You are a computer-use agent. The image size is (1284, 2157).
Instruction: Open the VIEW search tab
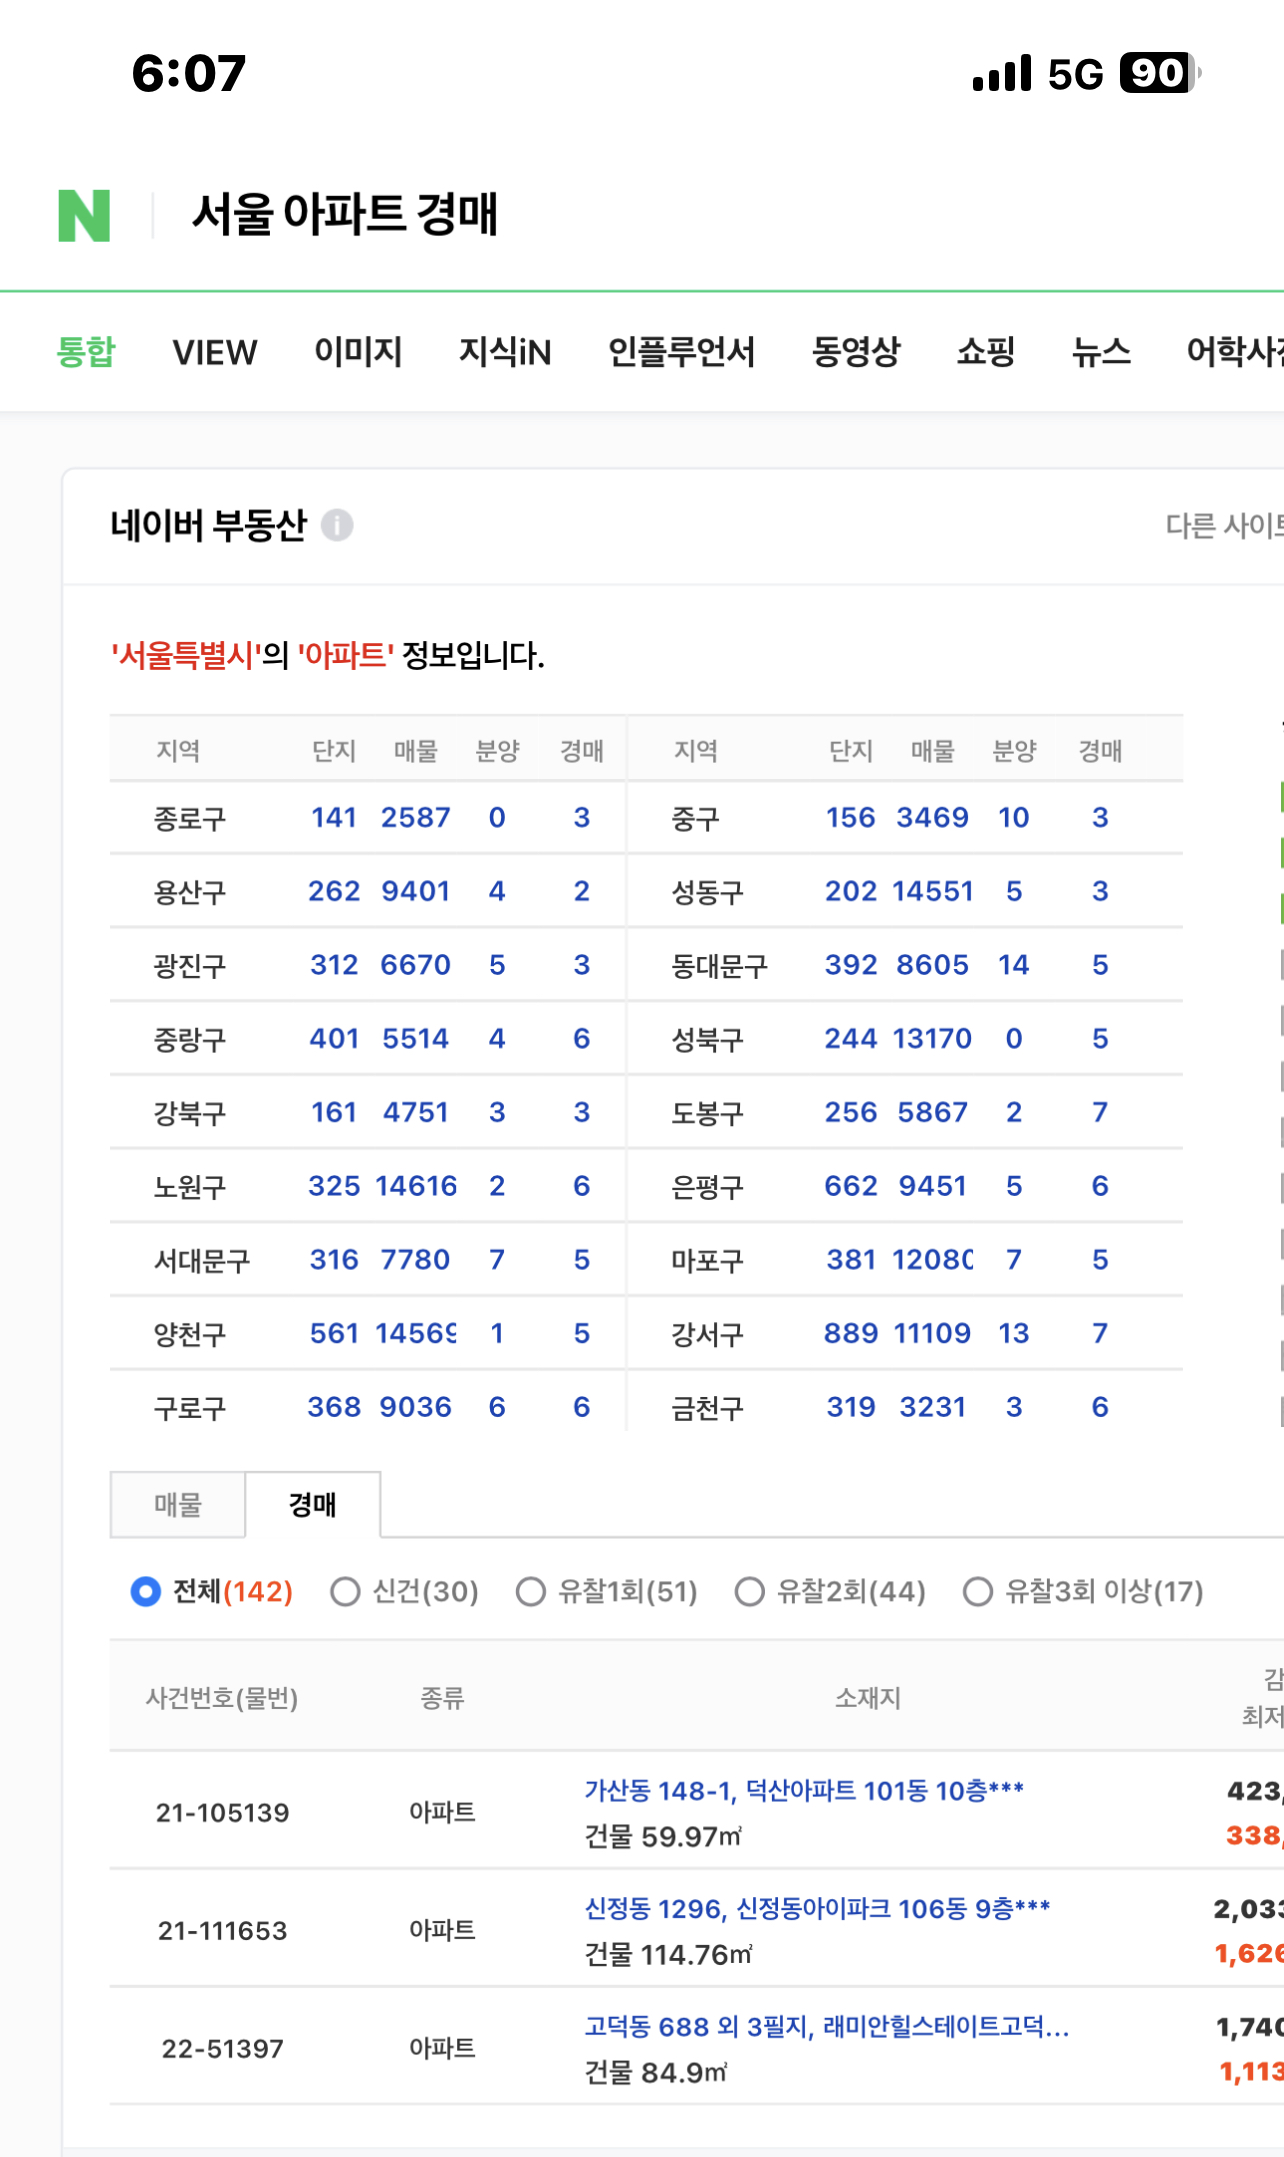214,352
